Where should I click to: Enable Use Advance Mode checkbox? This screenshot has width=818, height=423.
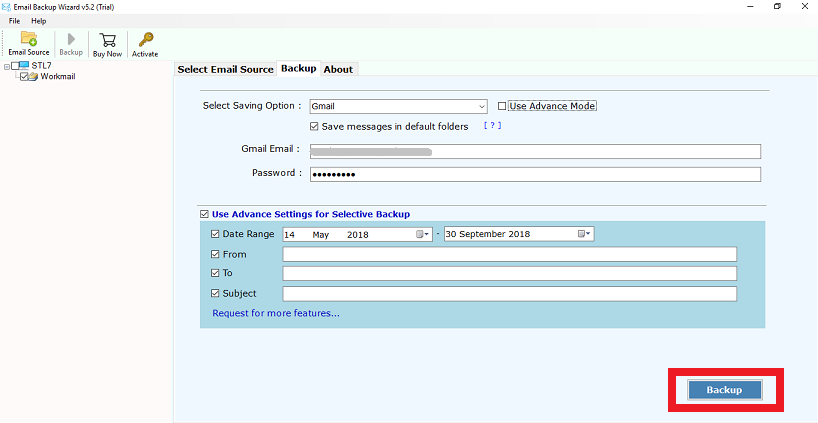coord(502,106)
